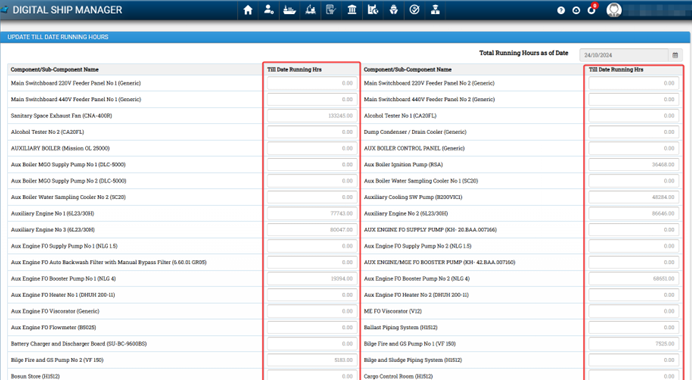Viewport: 692px width, 380px height.
Task: Edit running hours for AUXILIARY BOILER (Mission OL 25000)
Action: pyautogui.click(x=312, y=148)
